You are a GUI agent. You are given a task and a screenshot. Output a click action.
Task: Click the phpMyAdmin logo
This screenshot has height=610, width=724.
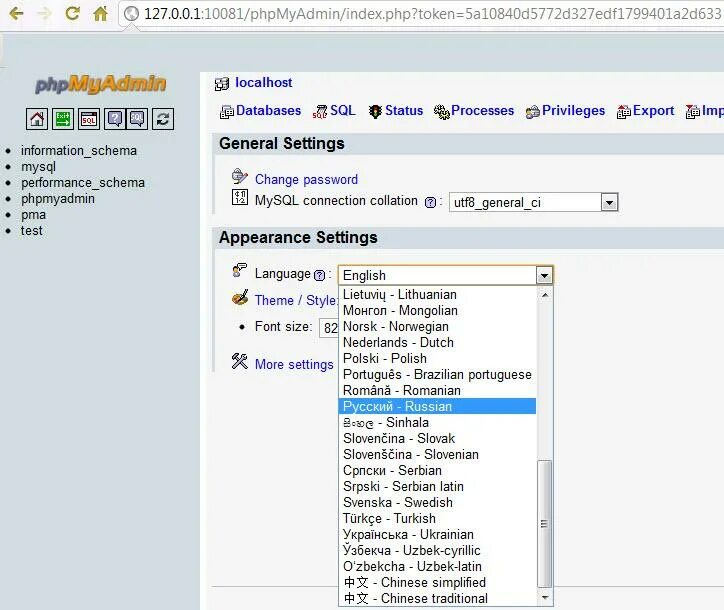[100, 84]
